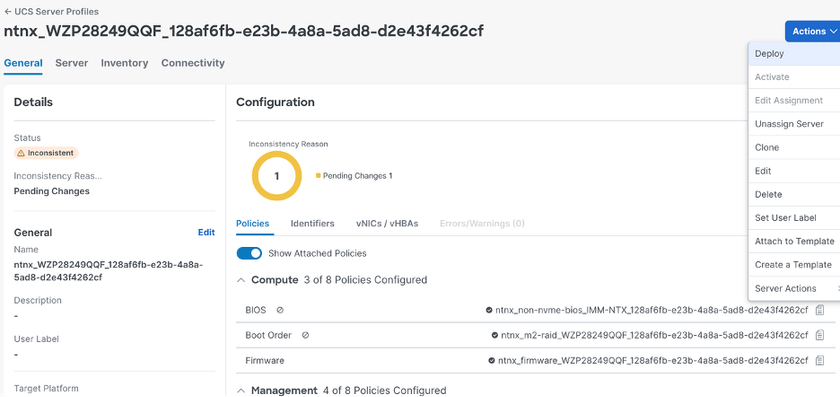The width and height of the screenshot is (840, 397).
Task: Click the warning icon in status badge
Action: [x=21, y=153]
